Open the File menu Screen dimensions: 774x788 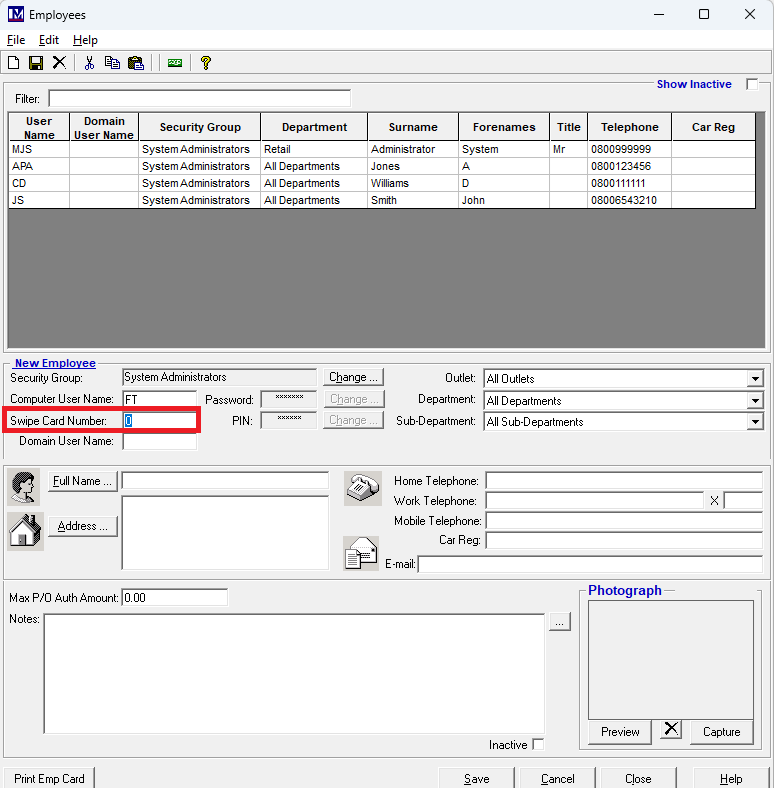pos(16,40)
